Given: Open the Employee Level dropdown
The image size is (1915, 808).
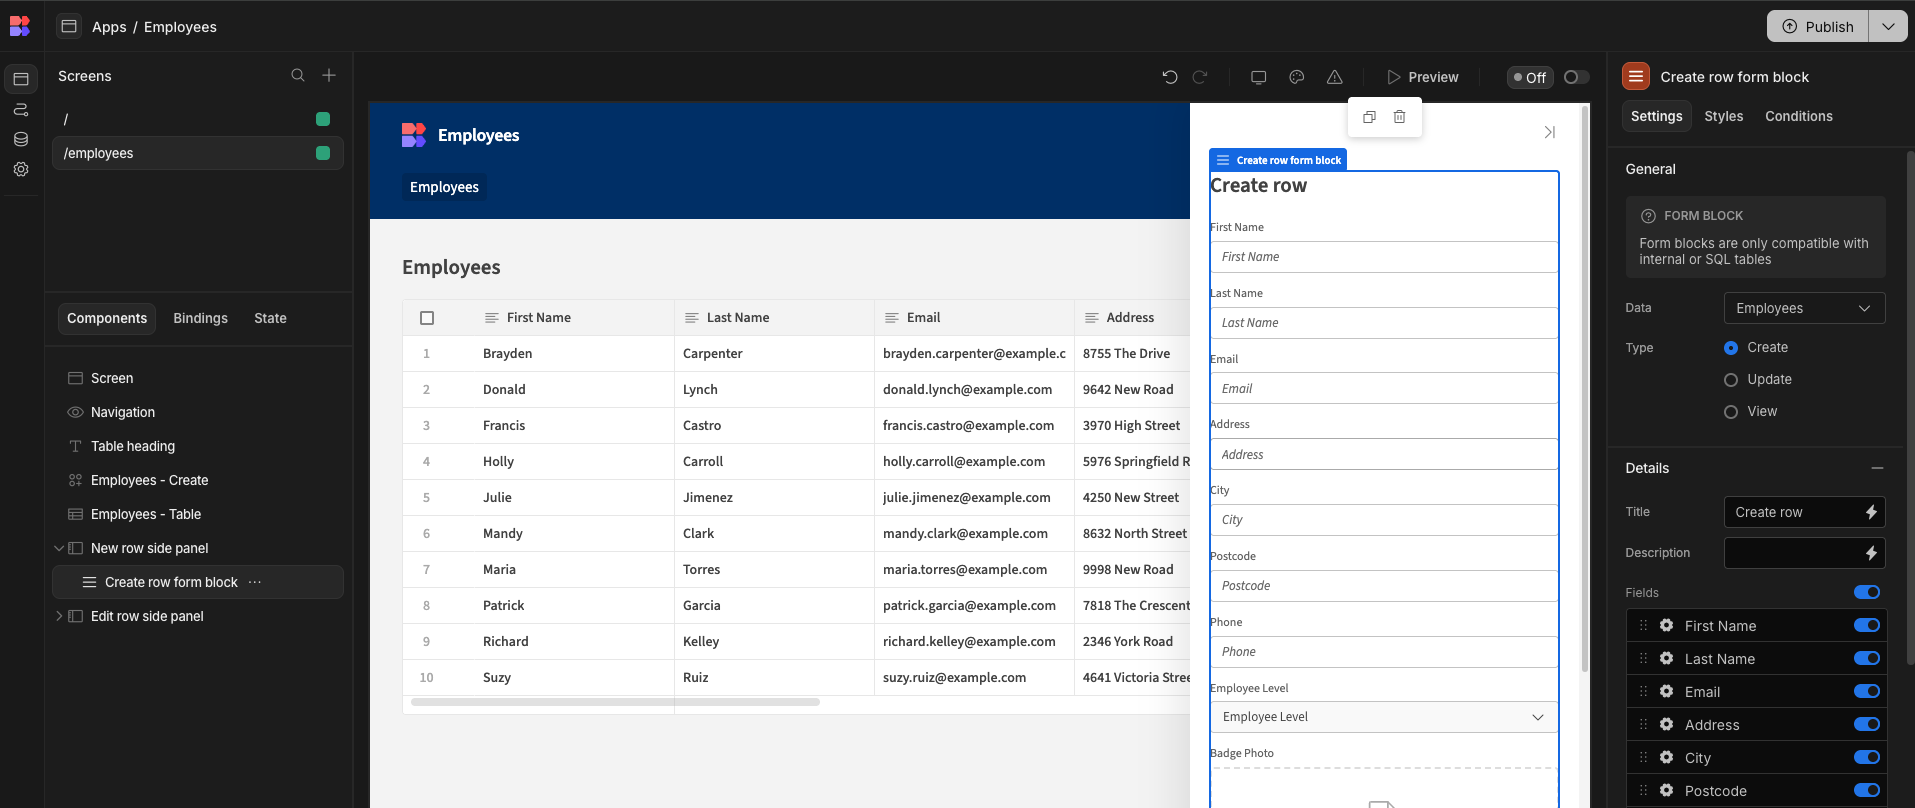Looking at the screenshot, I should click(x=1384, y=717).
